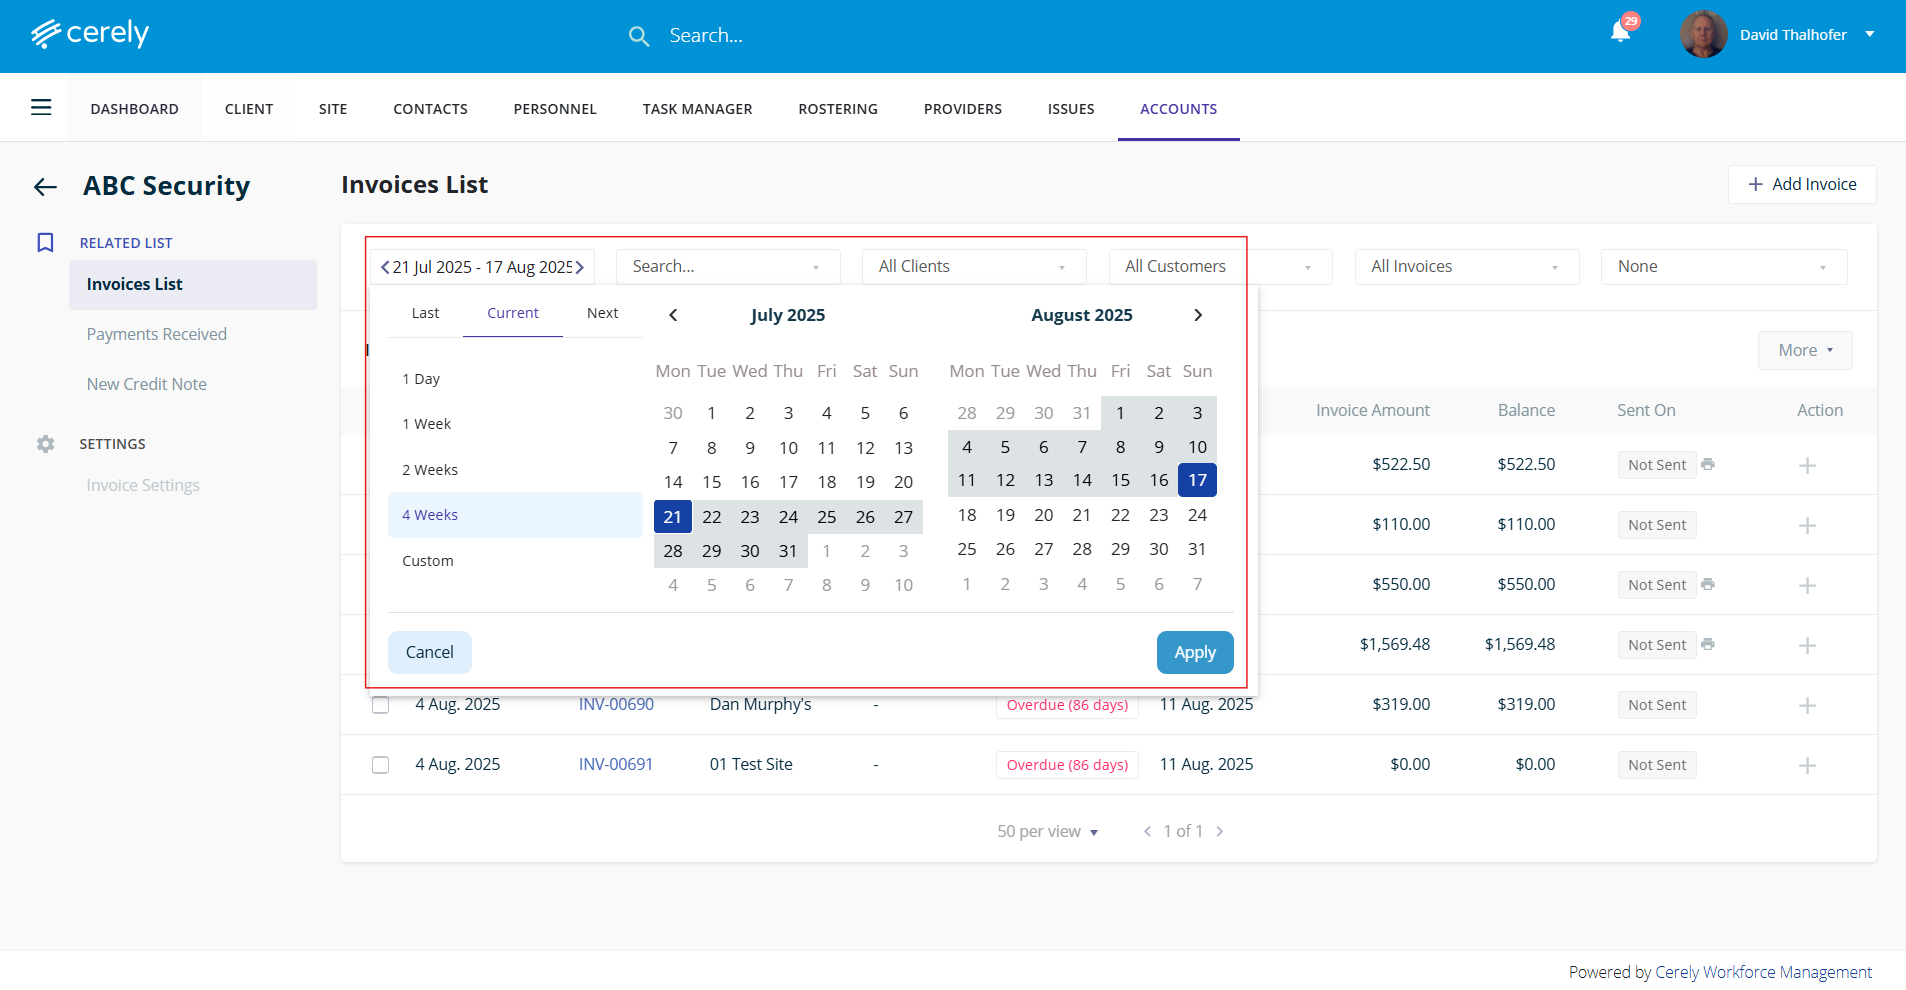Viewport: 1906px width, 990px height.
Task: Choose the 2 Weeks range option
Action: 515,470
